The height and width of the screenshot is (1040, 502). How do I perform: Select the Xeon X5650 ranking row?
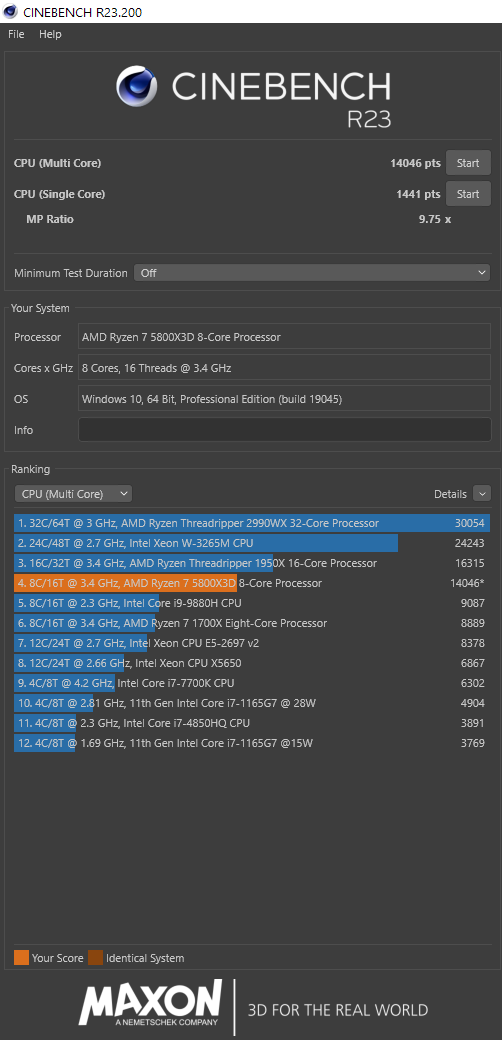pyautogui.click(x=252, y=663)
